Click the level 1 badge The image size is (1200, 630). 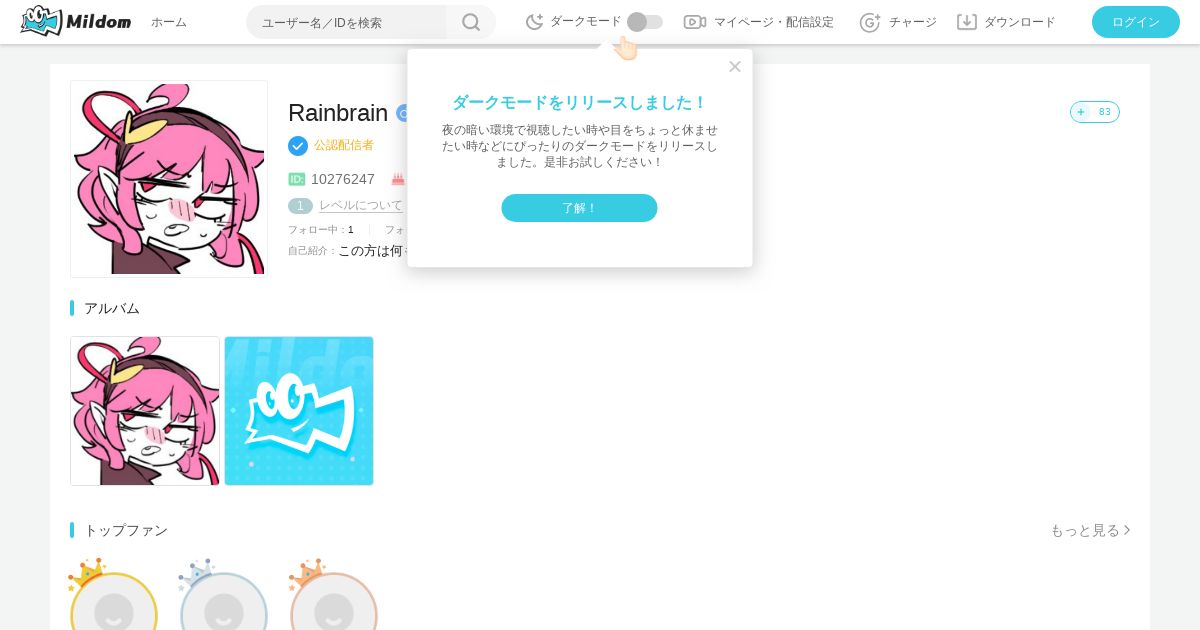300,206
